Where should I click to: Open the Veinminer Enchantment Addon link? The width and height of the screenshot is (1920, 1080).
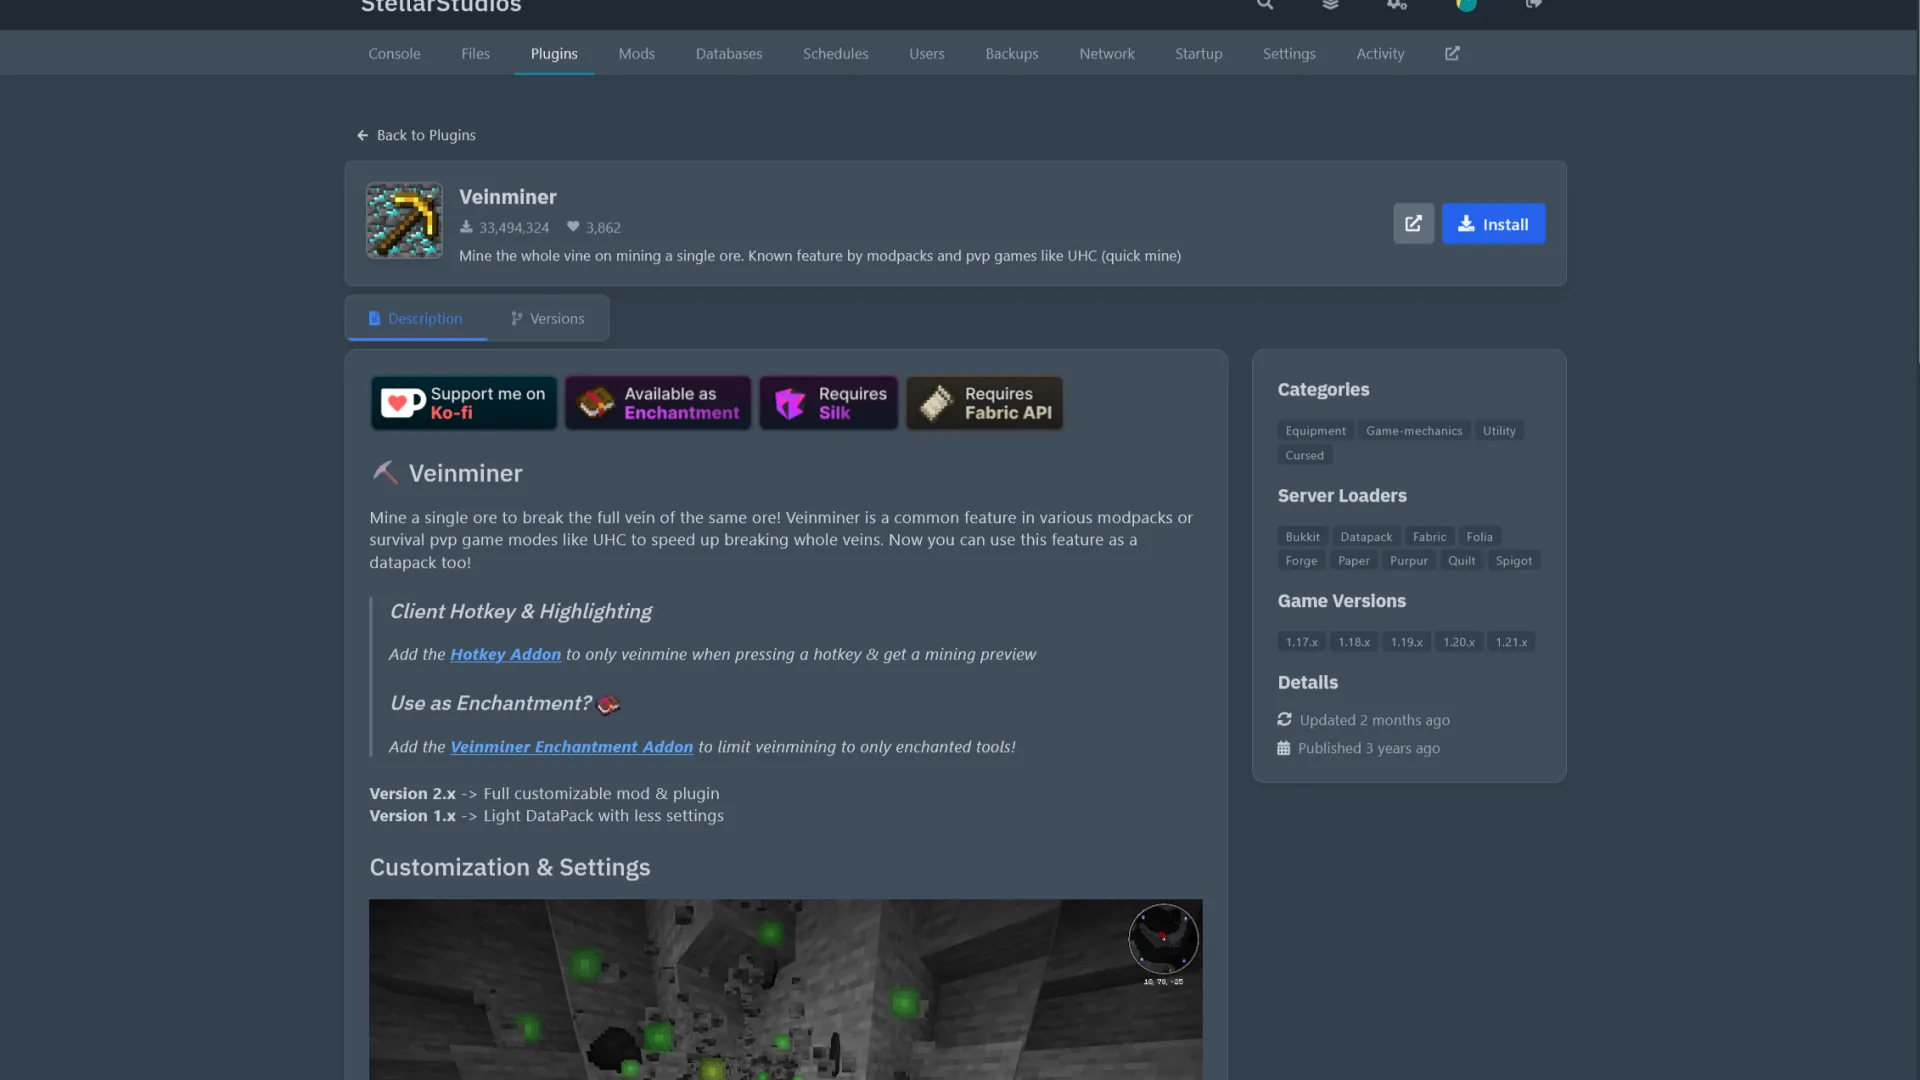click(x=571, y=747)
